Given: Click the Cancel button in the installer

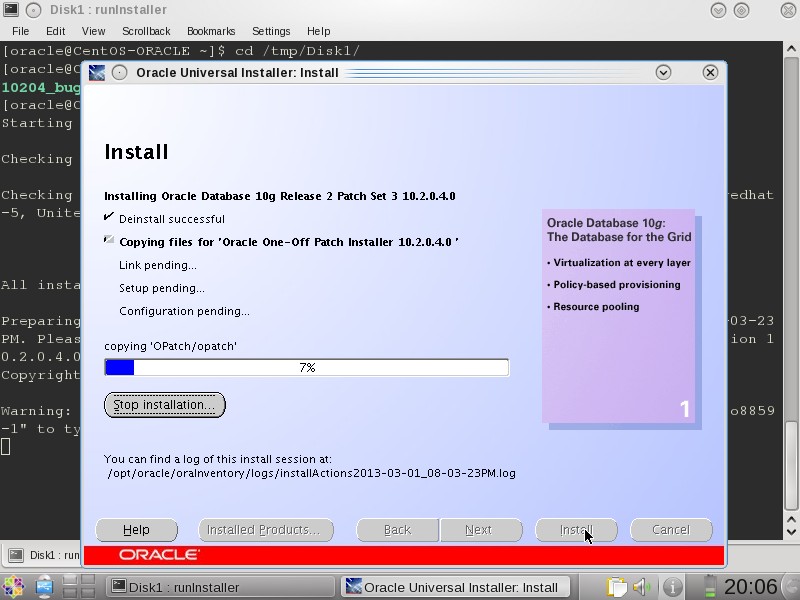Looking at the screenshot, I should (x=671, y=530).
